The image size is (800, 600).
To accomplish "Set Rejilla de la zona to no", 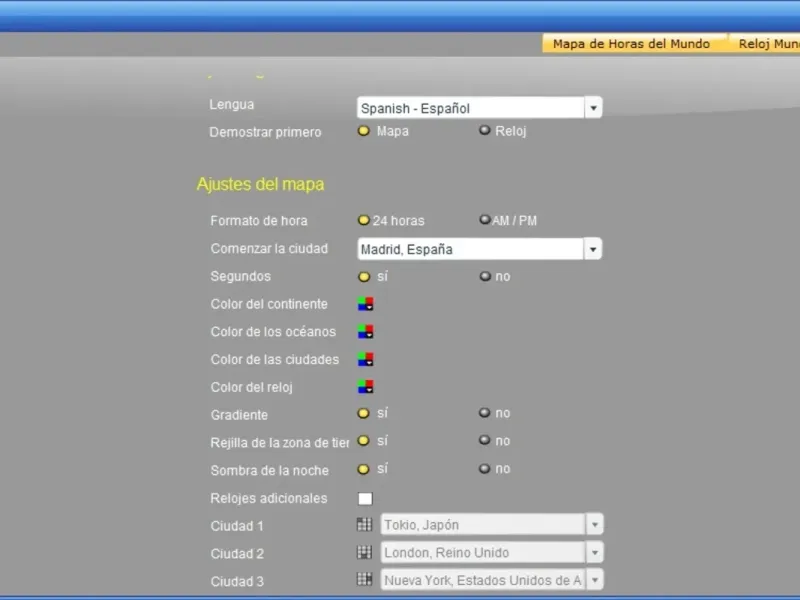I will [484, 440].
